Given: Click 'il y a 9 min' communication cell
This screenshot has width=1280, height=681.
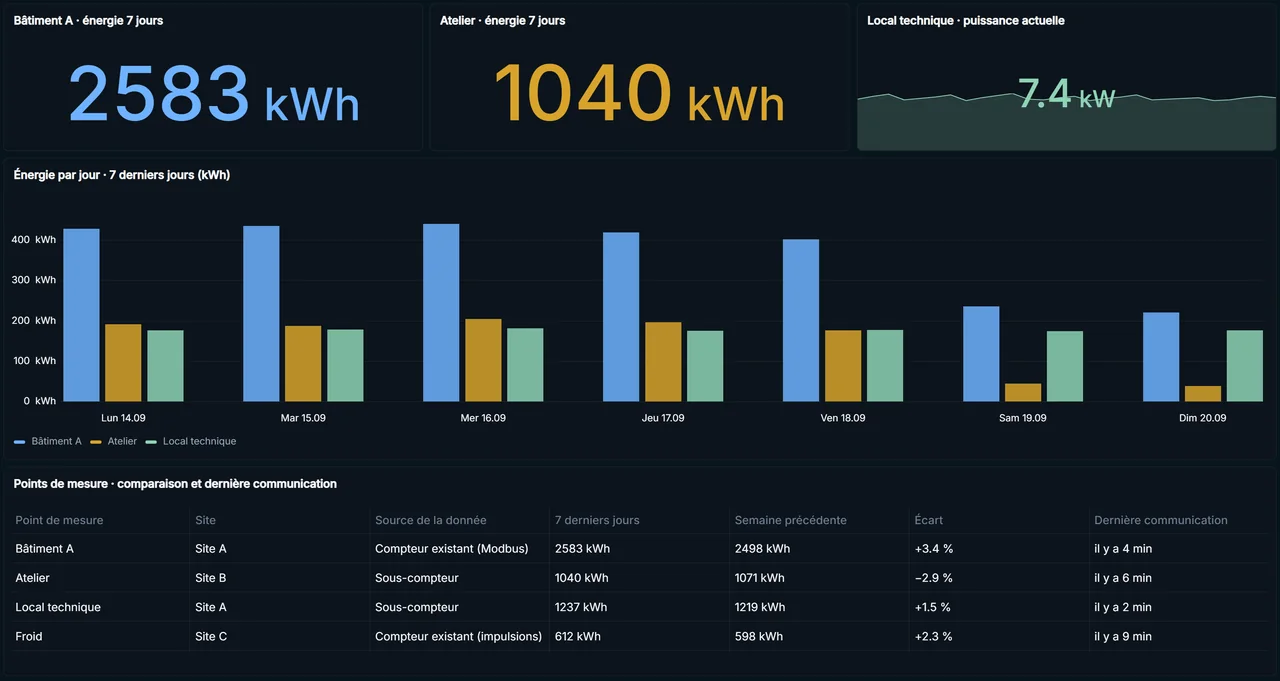Looking at the screenshot, I should point(1124,636).
